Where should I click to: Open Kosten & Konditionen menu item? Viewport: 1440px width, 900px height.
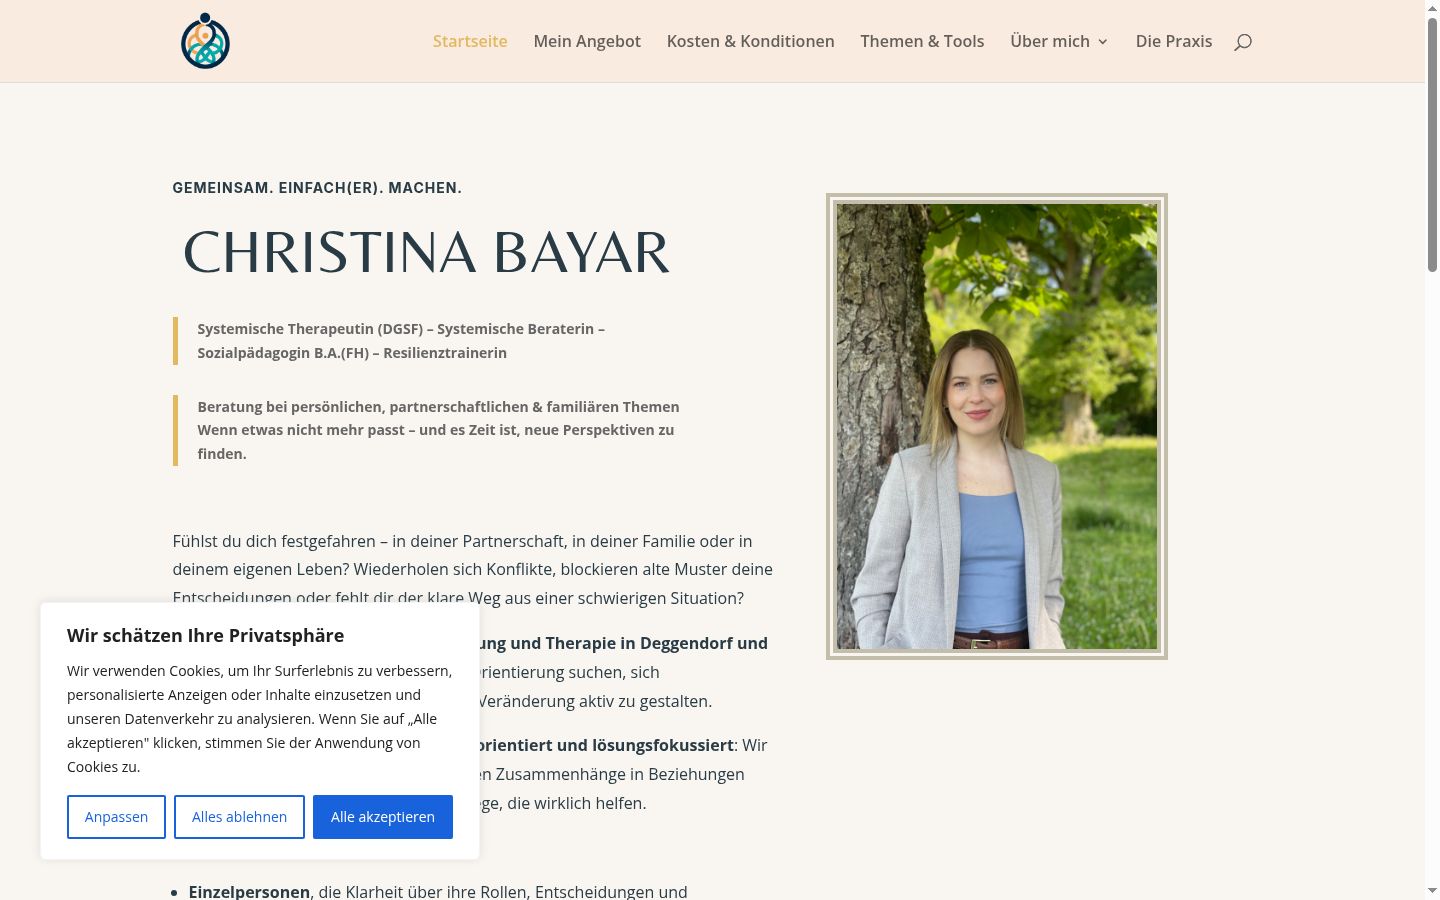click(751, 41)
